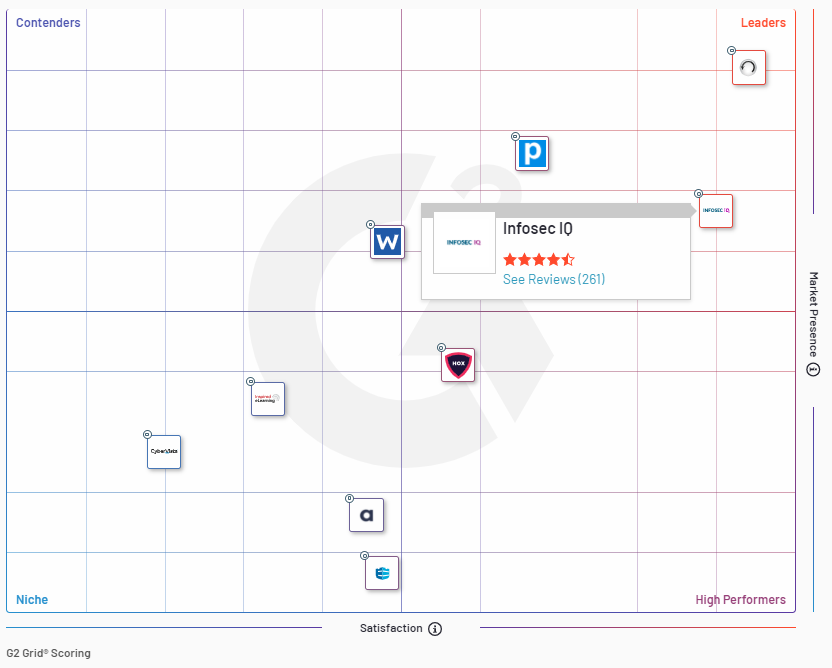Select the blue 'W' logo tile
The width and height of the screenshot is (832, 668).
(387, 242)
